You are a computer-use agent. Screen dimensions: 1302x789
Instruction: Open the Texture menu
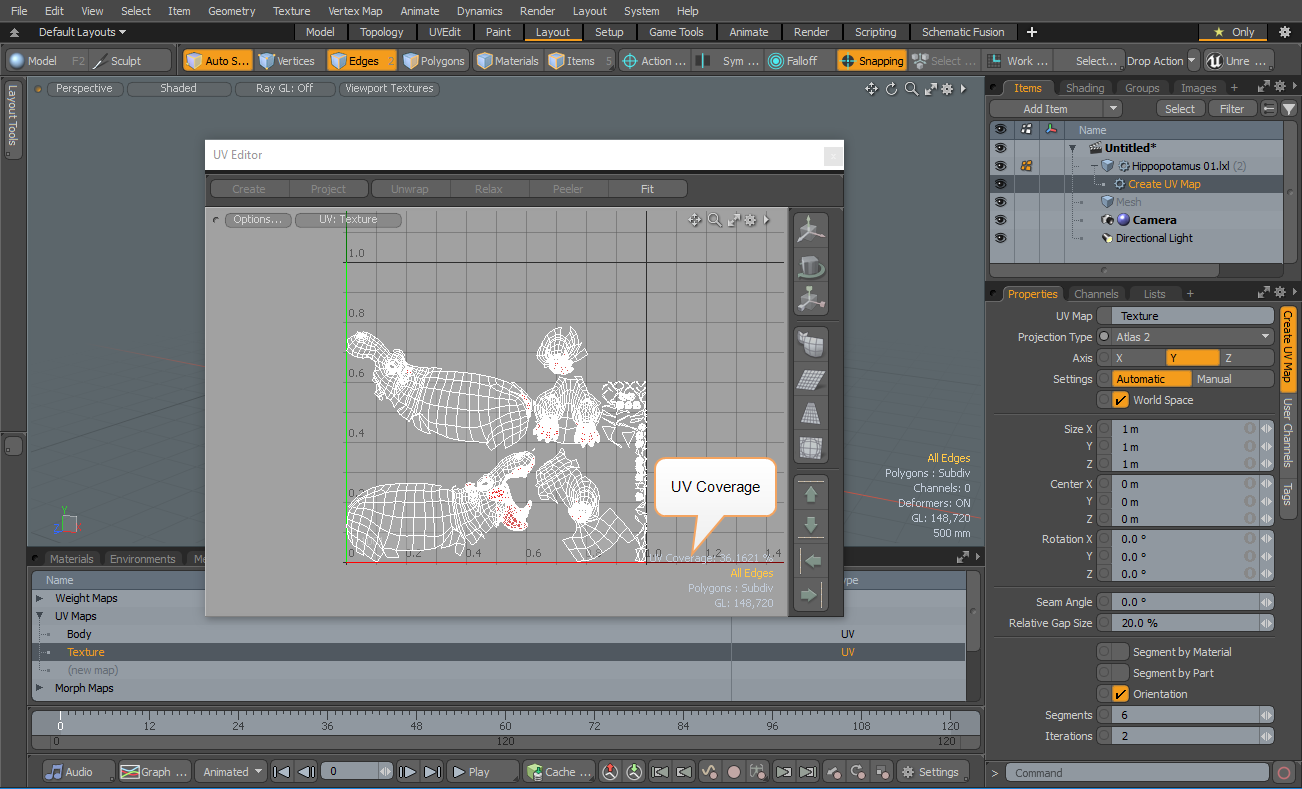click(x=291, y=11)
